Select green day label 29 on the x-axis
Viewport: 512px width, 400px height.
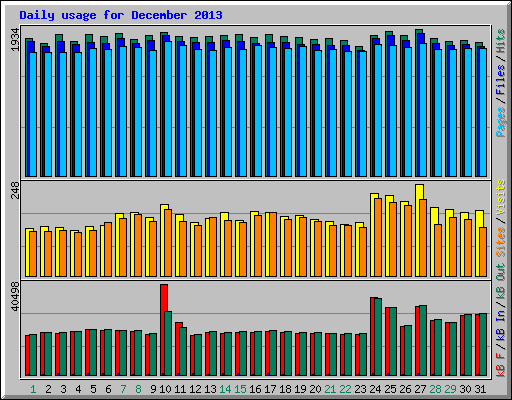450,389
